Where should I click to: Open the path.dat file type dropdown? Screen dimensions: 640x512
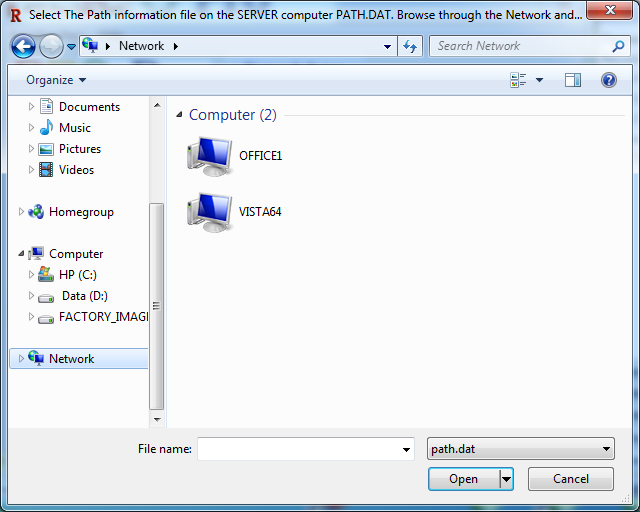tap(520, 450)
